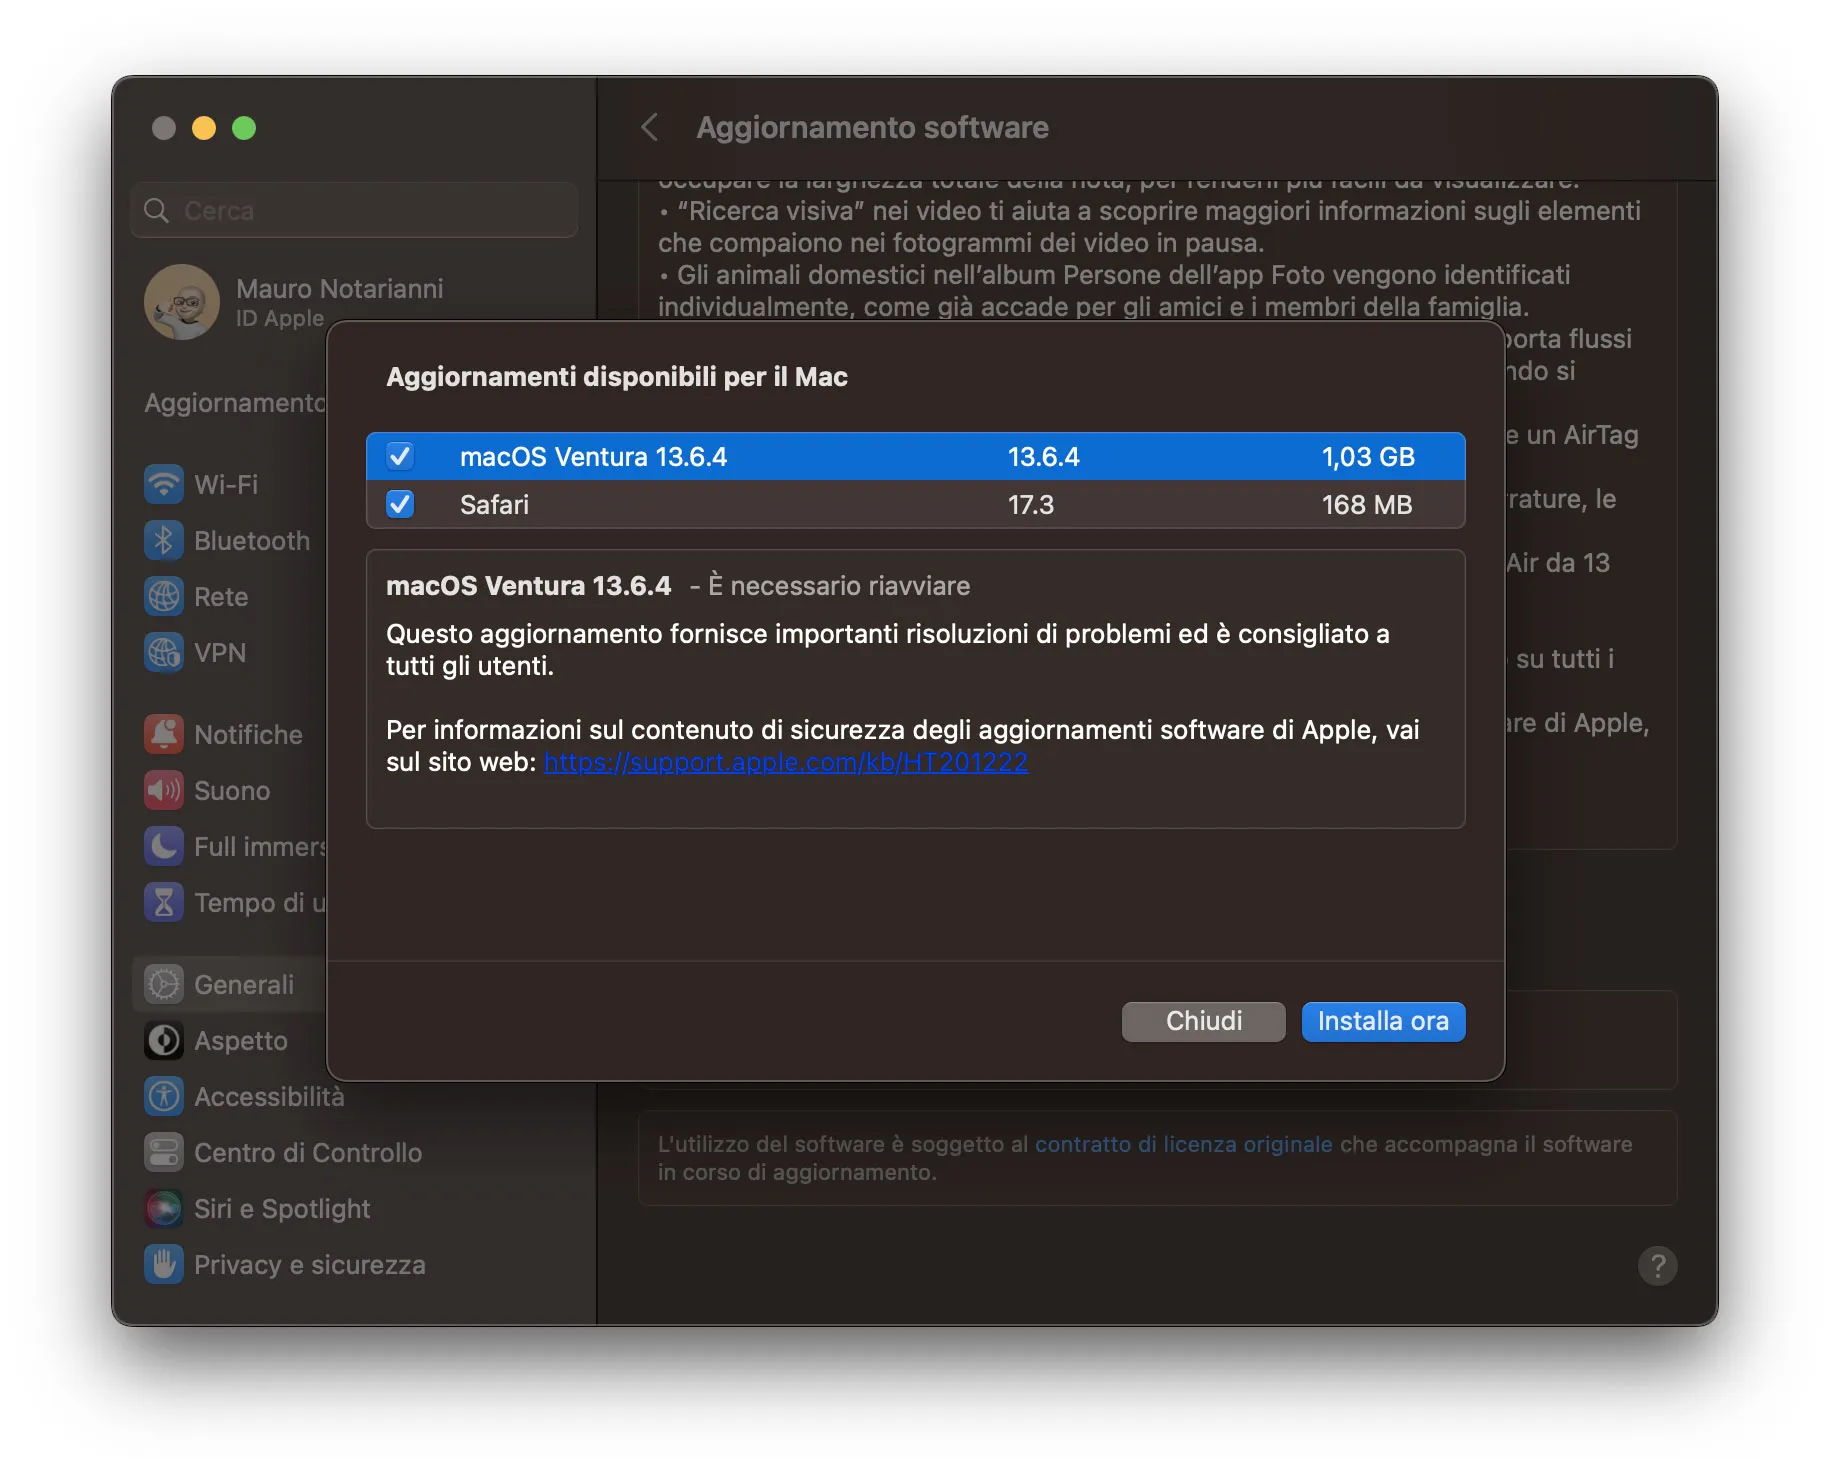Click the Chiudi button

tap(1204, 1022)
